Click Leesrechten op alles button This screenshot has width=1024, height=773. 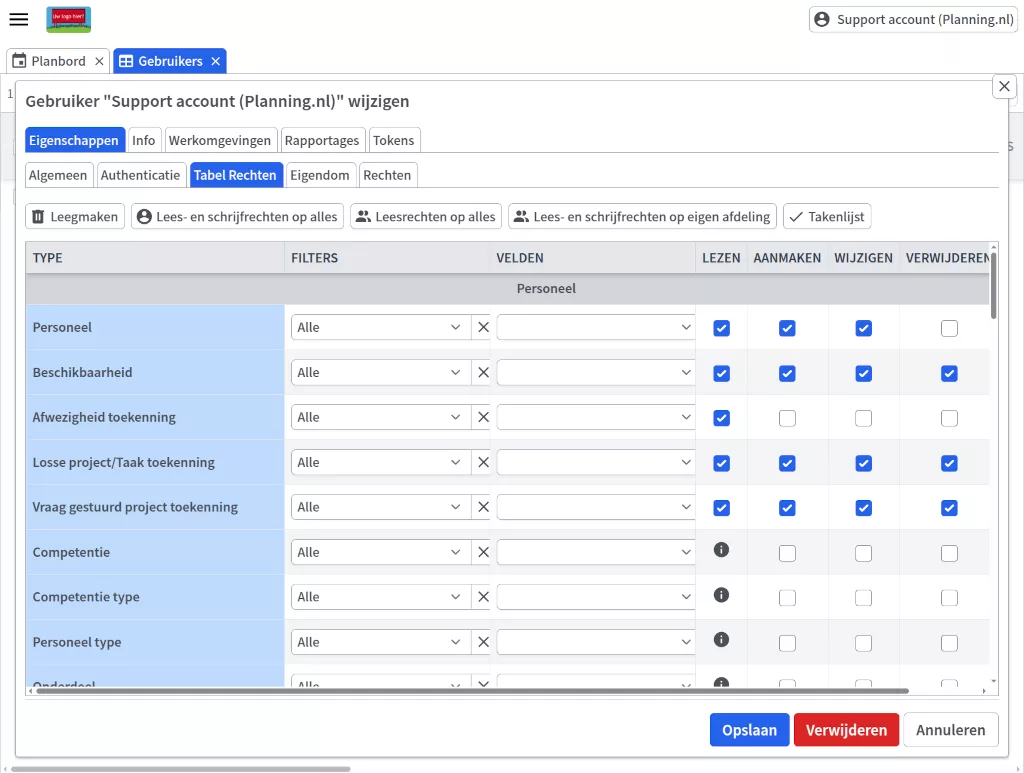tap(425, 216)
